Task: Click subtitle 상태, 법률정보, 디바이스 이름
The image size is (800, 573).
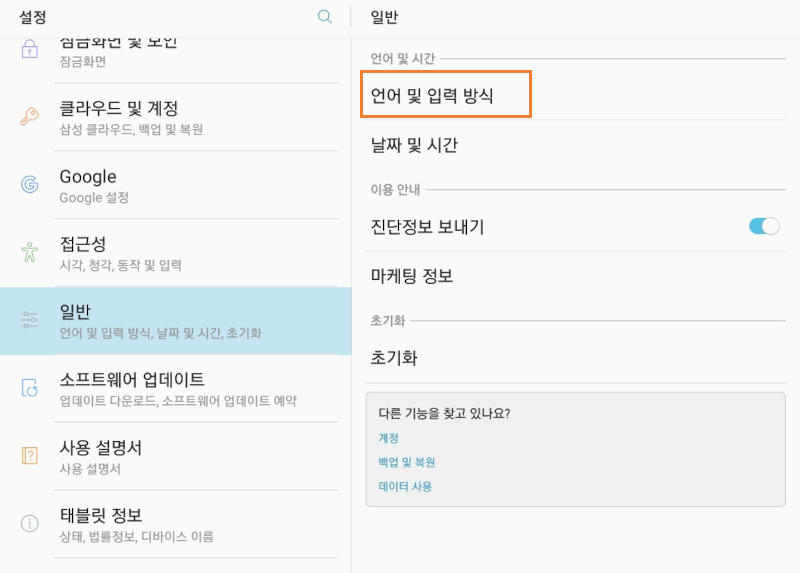Action: click(x=137, y=536)
